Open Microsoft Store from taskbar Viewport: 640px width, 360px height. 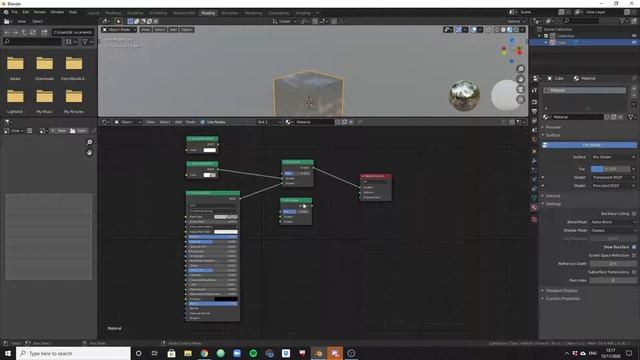pos(171,353)
